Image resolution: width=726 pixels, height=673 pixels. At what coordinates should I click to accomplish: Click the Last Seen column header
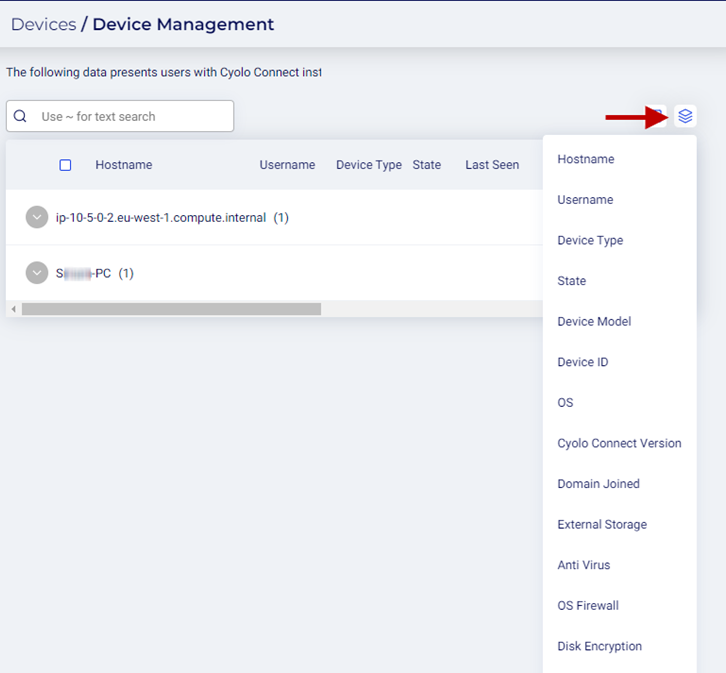[492, 165]
